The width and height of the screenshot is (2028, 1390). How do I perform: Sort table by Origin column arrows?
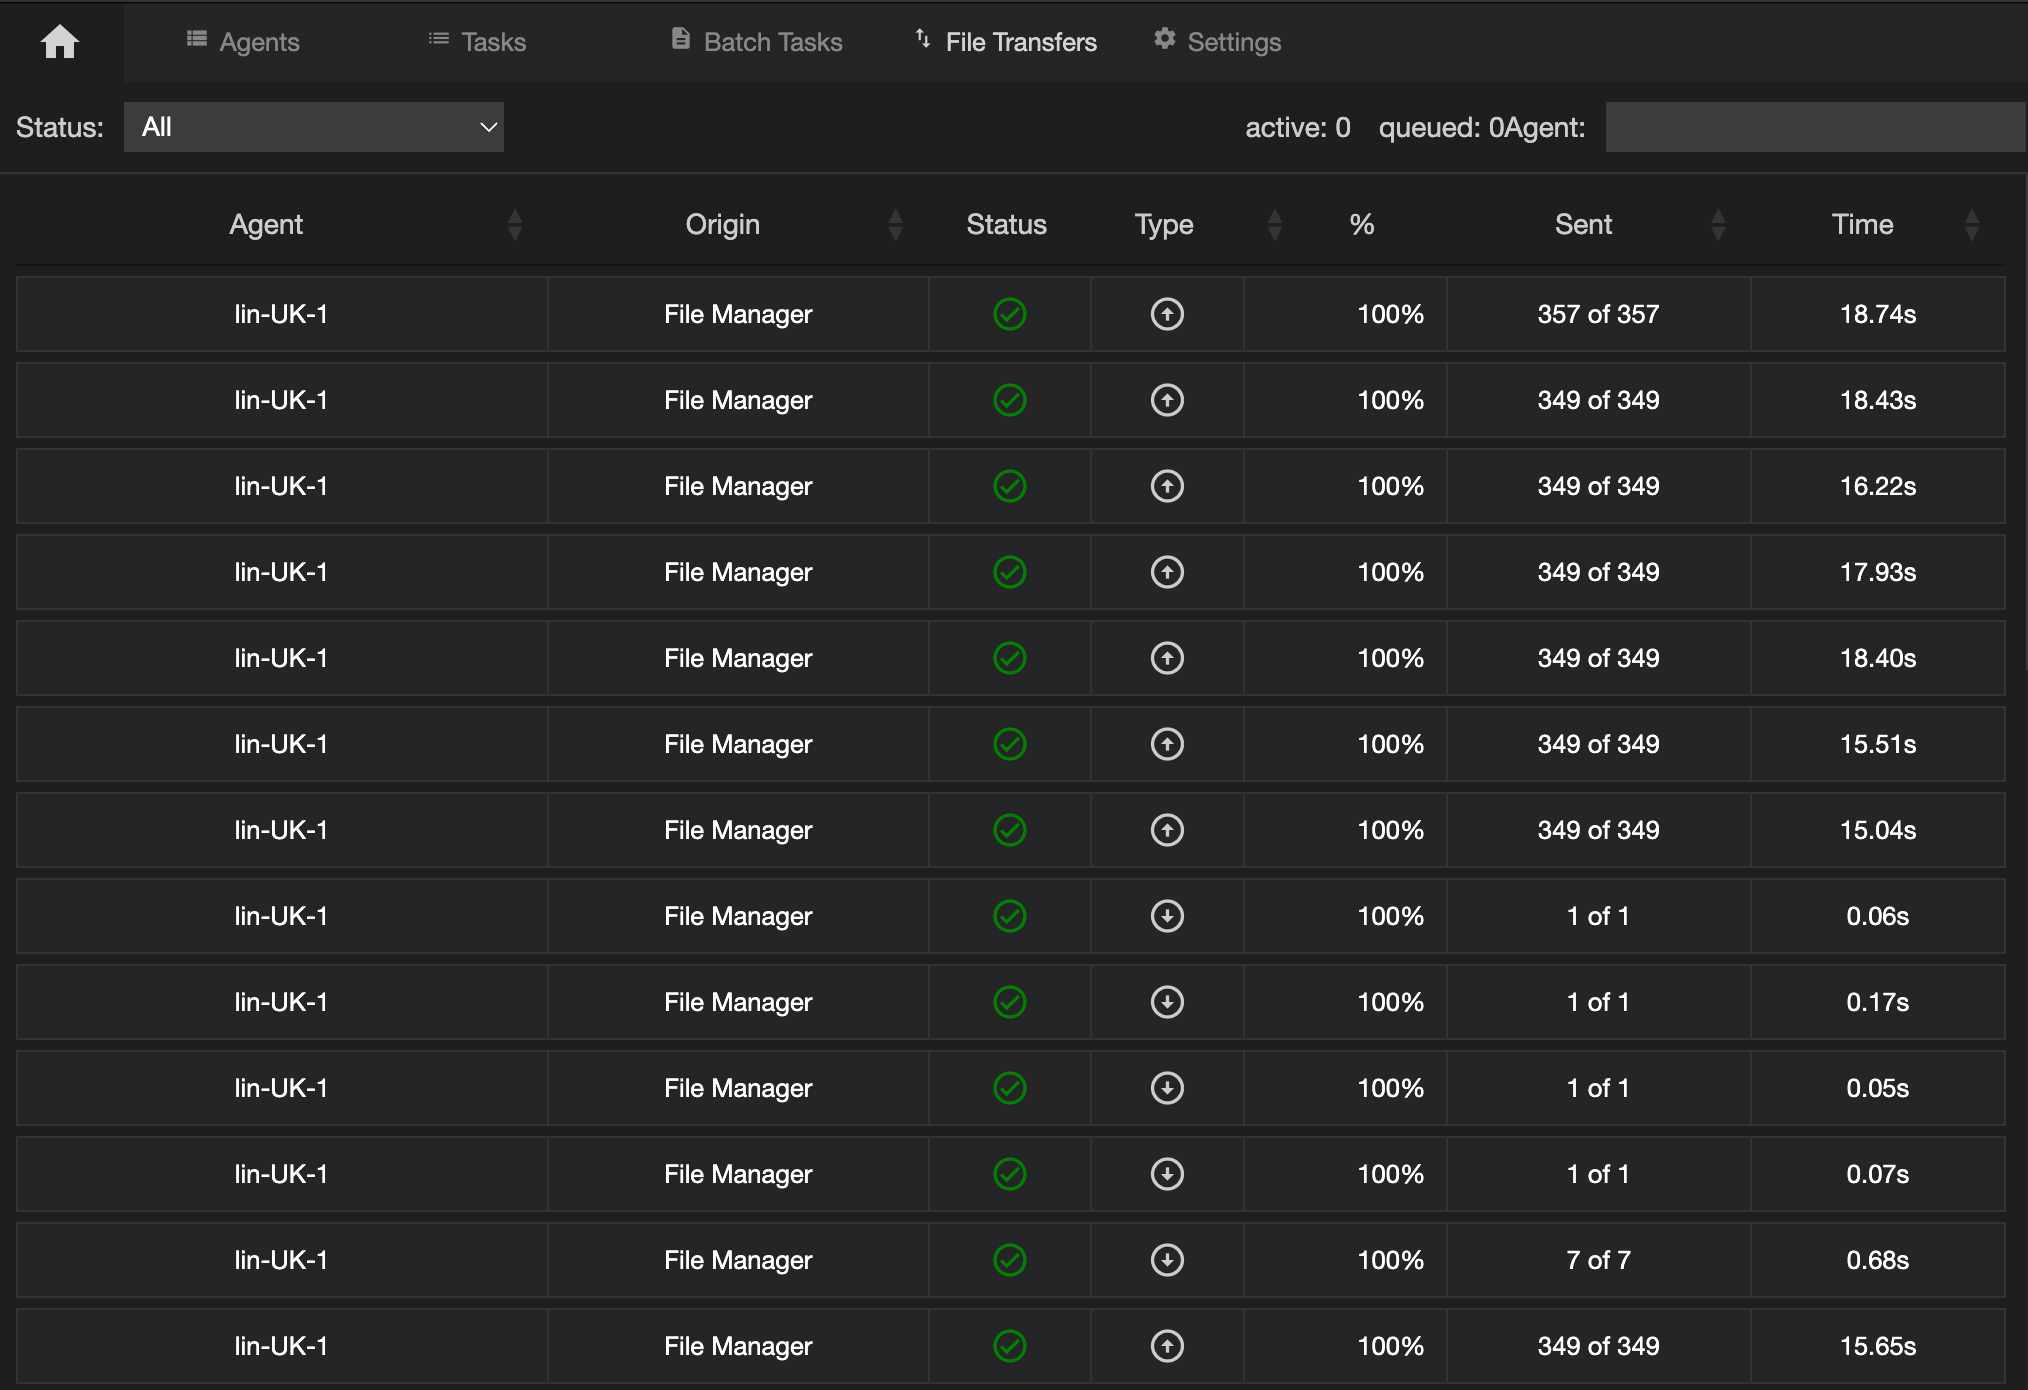tap(896, 225)
